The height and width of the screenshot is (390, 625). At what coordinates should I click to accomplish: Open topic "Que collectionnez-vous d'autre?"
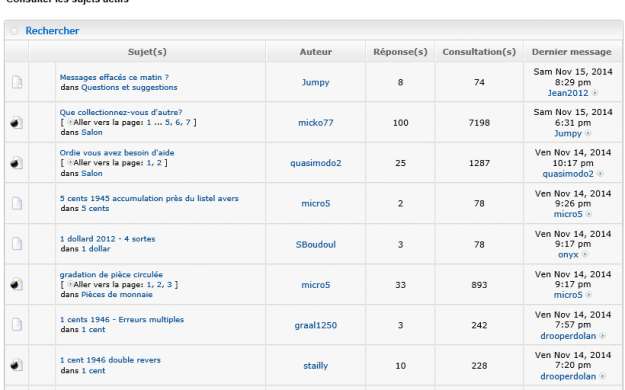tap(121, 112)
